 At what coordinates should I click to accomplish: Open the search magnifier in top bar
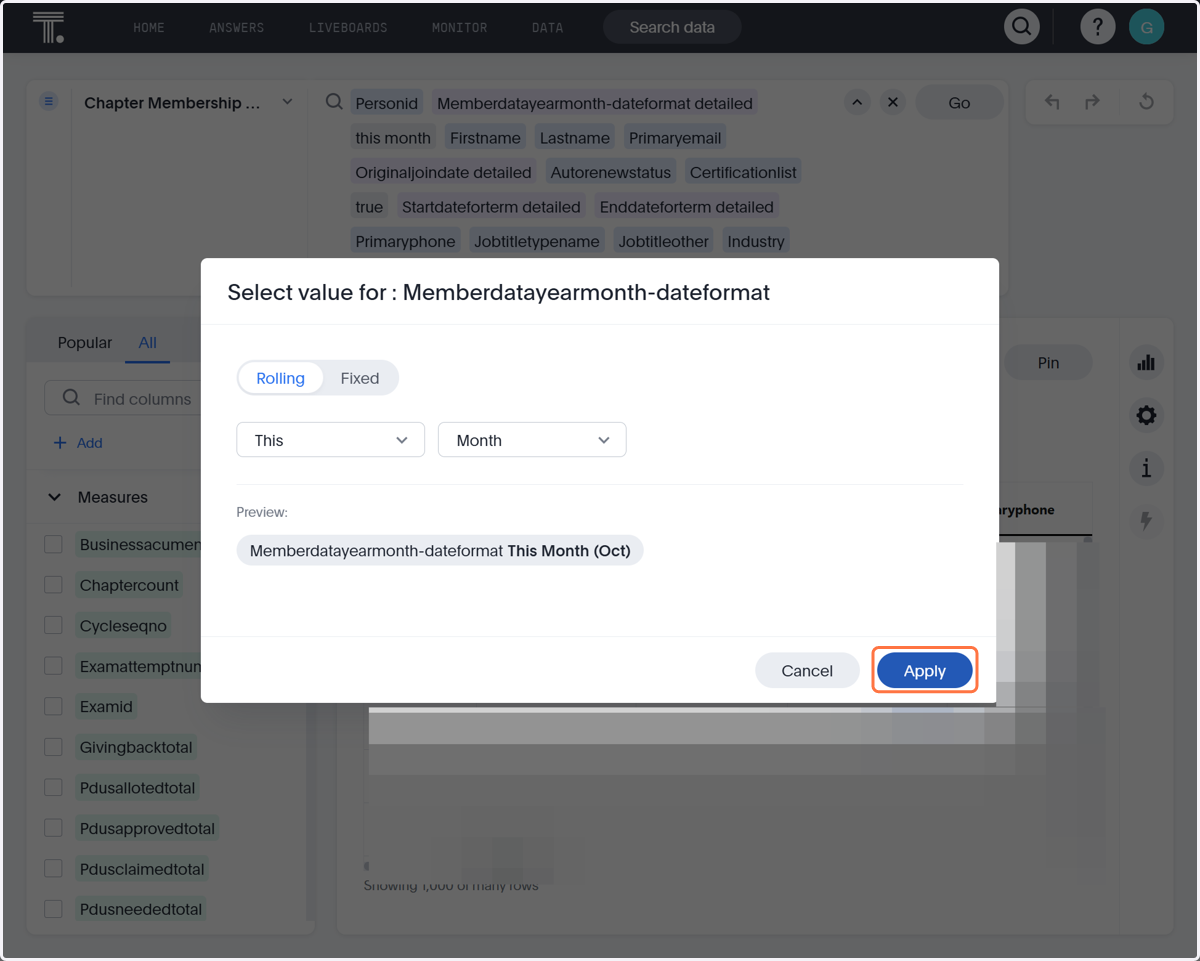coord(1021,27)
